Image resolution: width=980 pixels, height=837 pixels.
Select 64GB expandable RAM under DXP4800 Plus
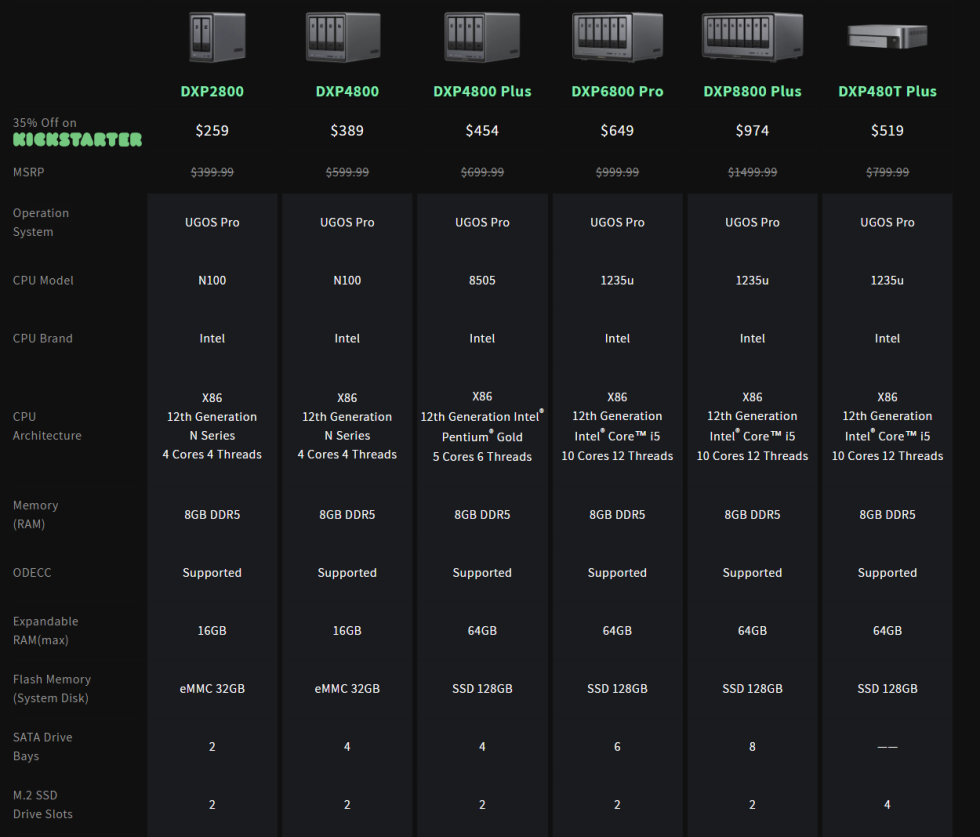(x=482, y=631)
